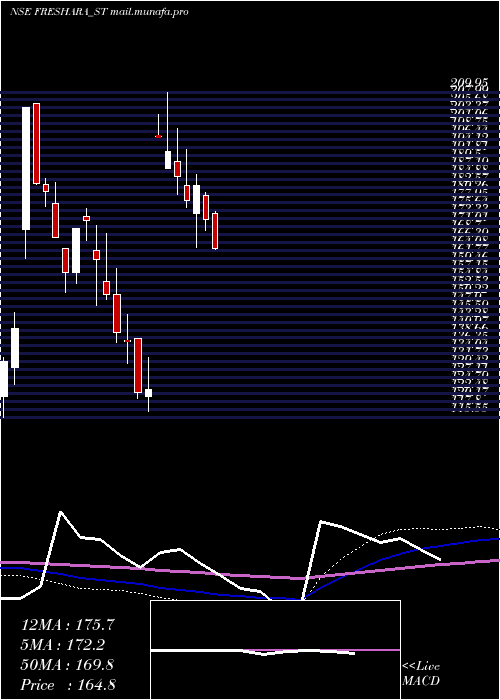Click inside the MACD sub-chart panel

coord(275,650)
